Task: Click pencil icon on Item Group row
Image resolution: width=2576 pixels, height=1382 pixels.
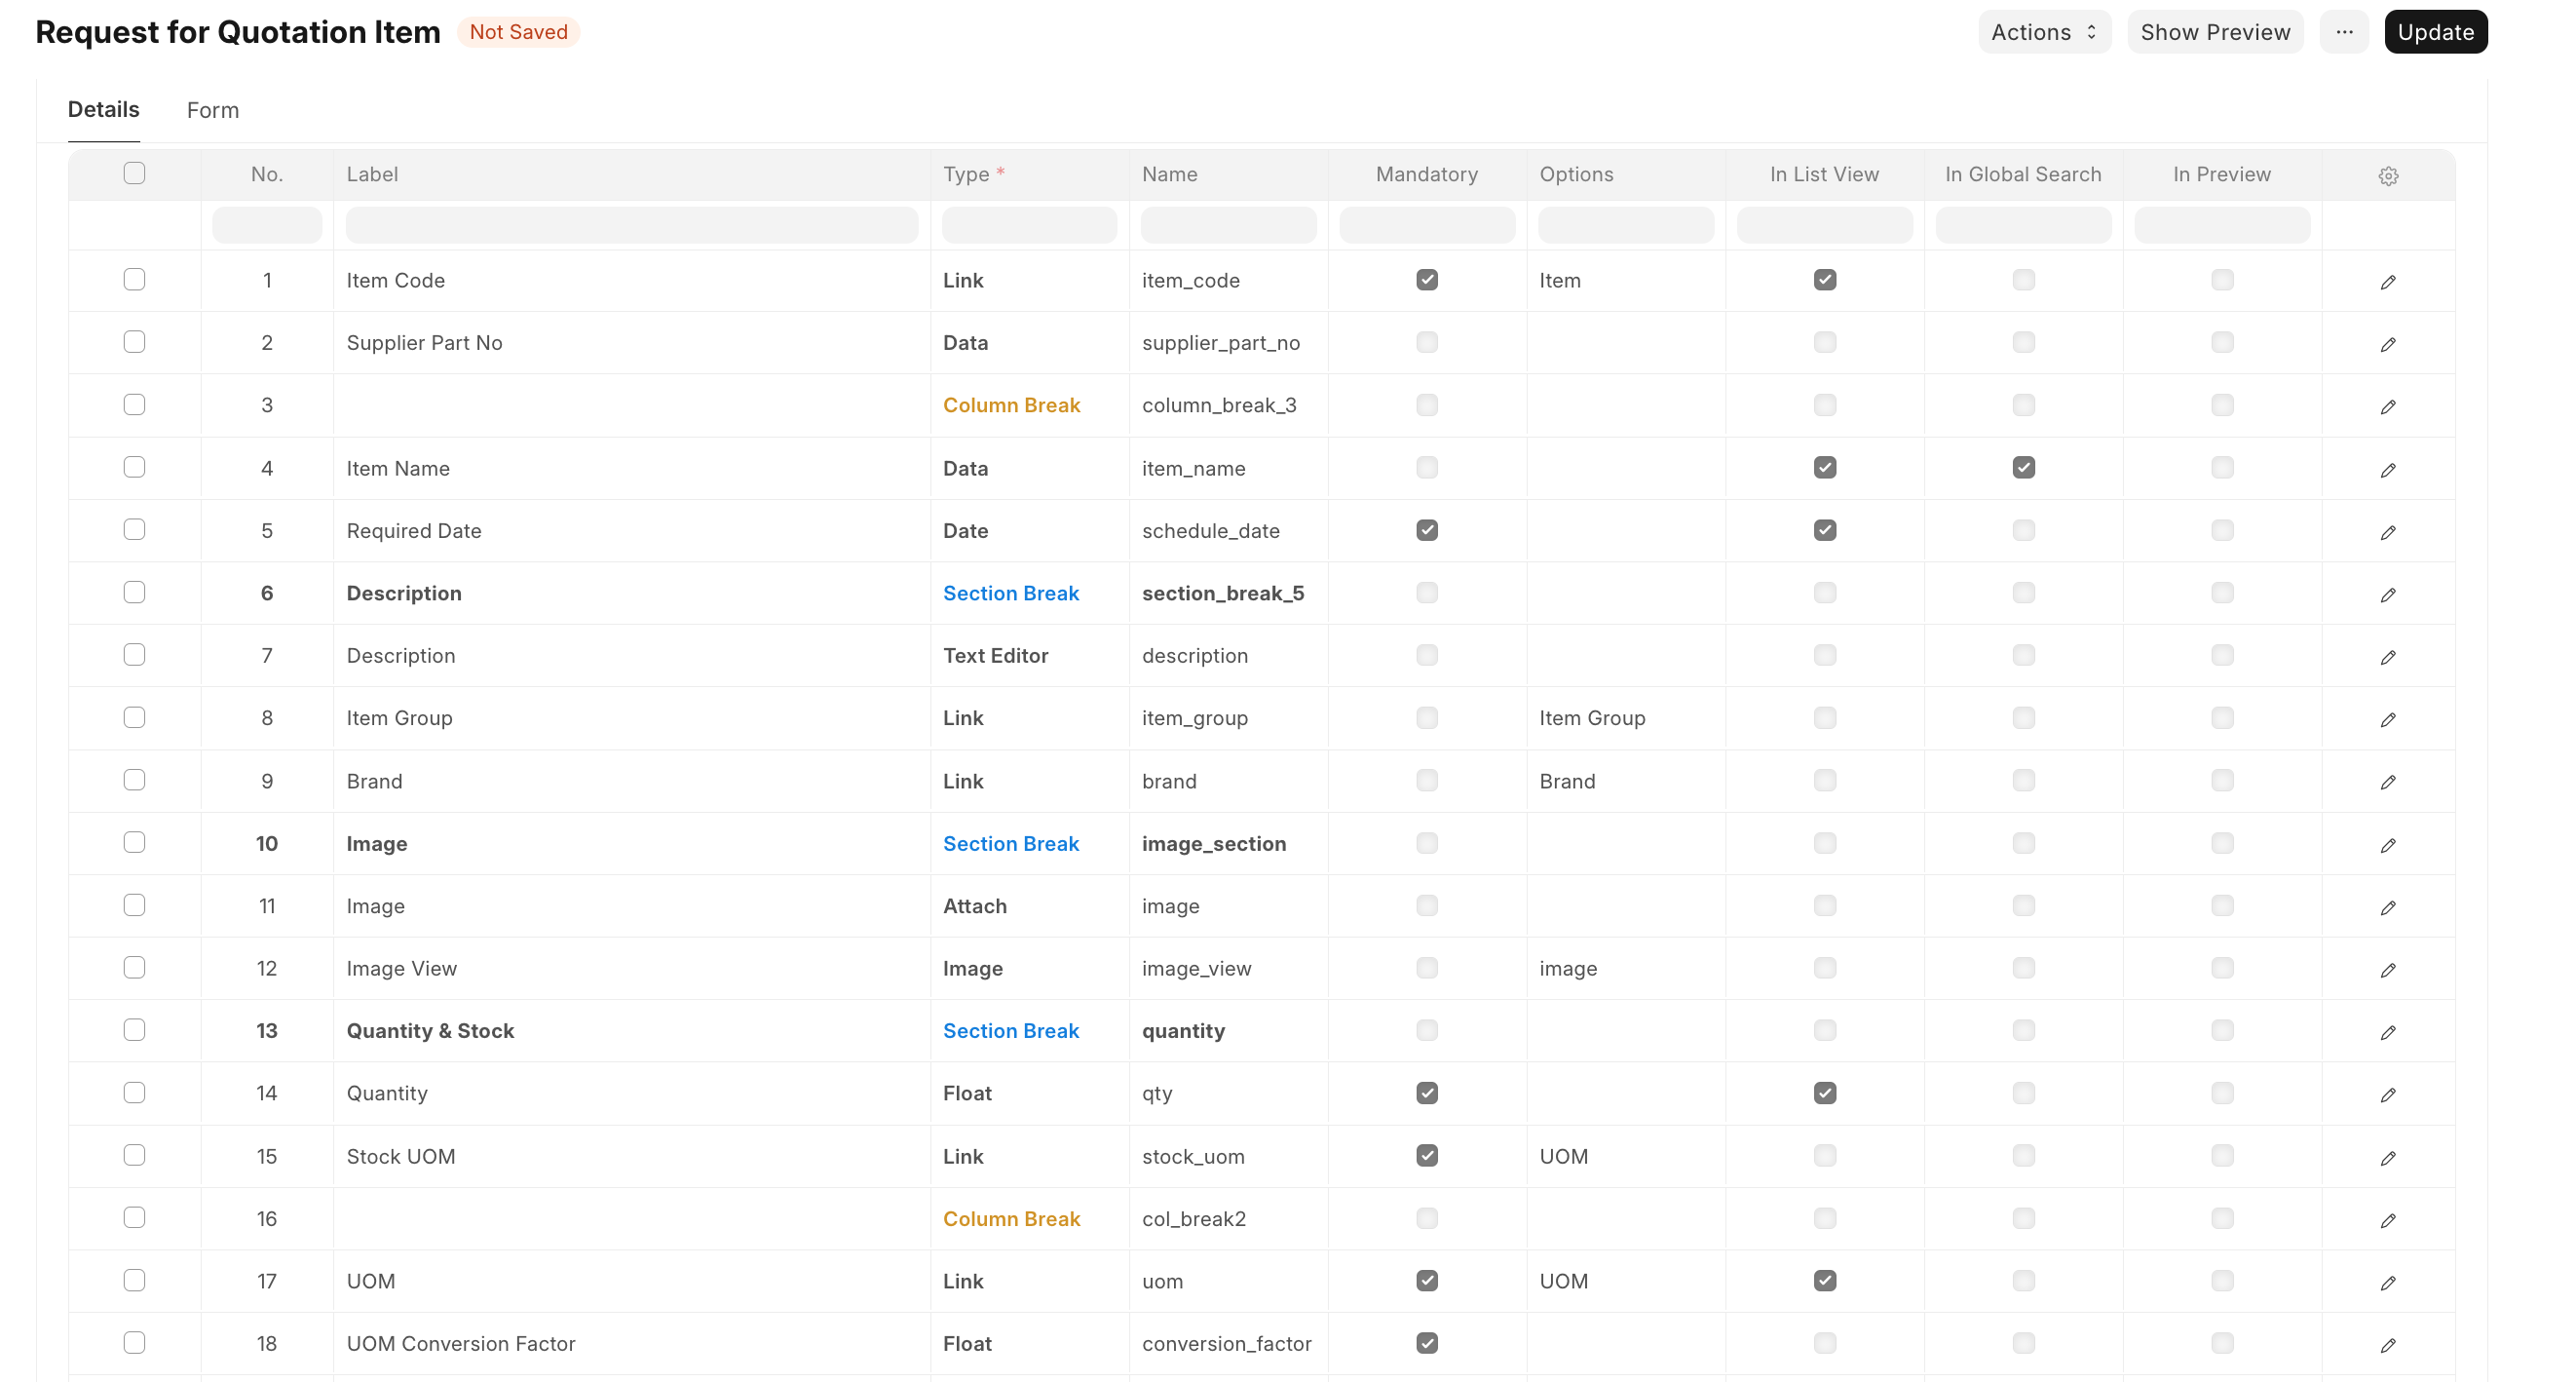Action: pos(2387,719)
